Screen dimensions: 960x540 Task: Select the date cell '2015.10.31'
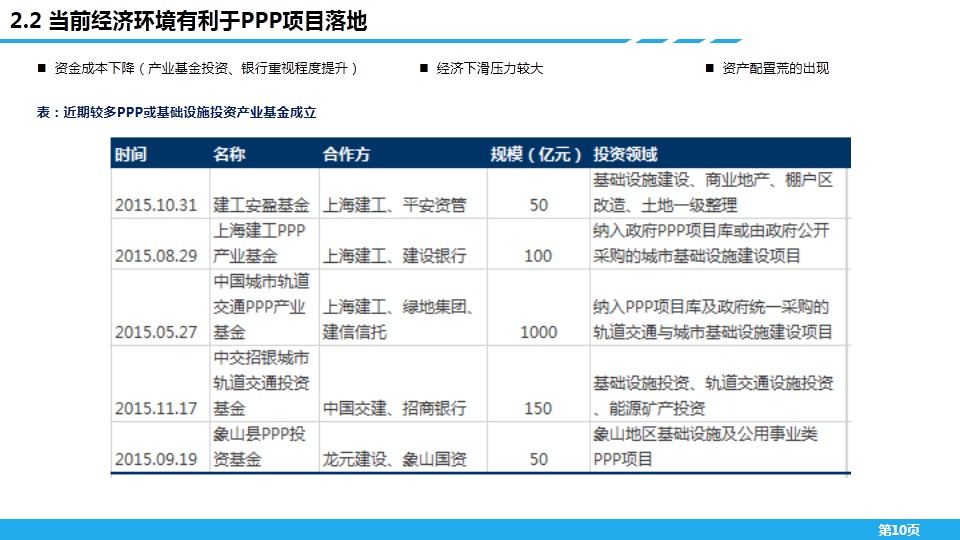[156, 205]
